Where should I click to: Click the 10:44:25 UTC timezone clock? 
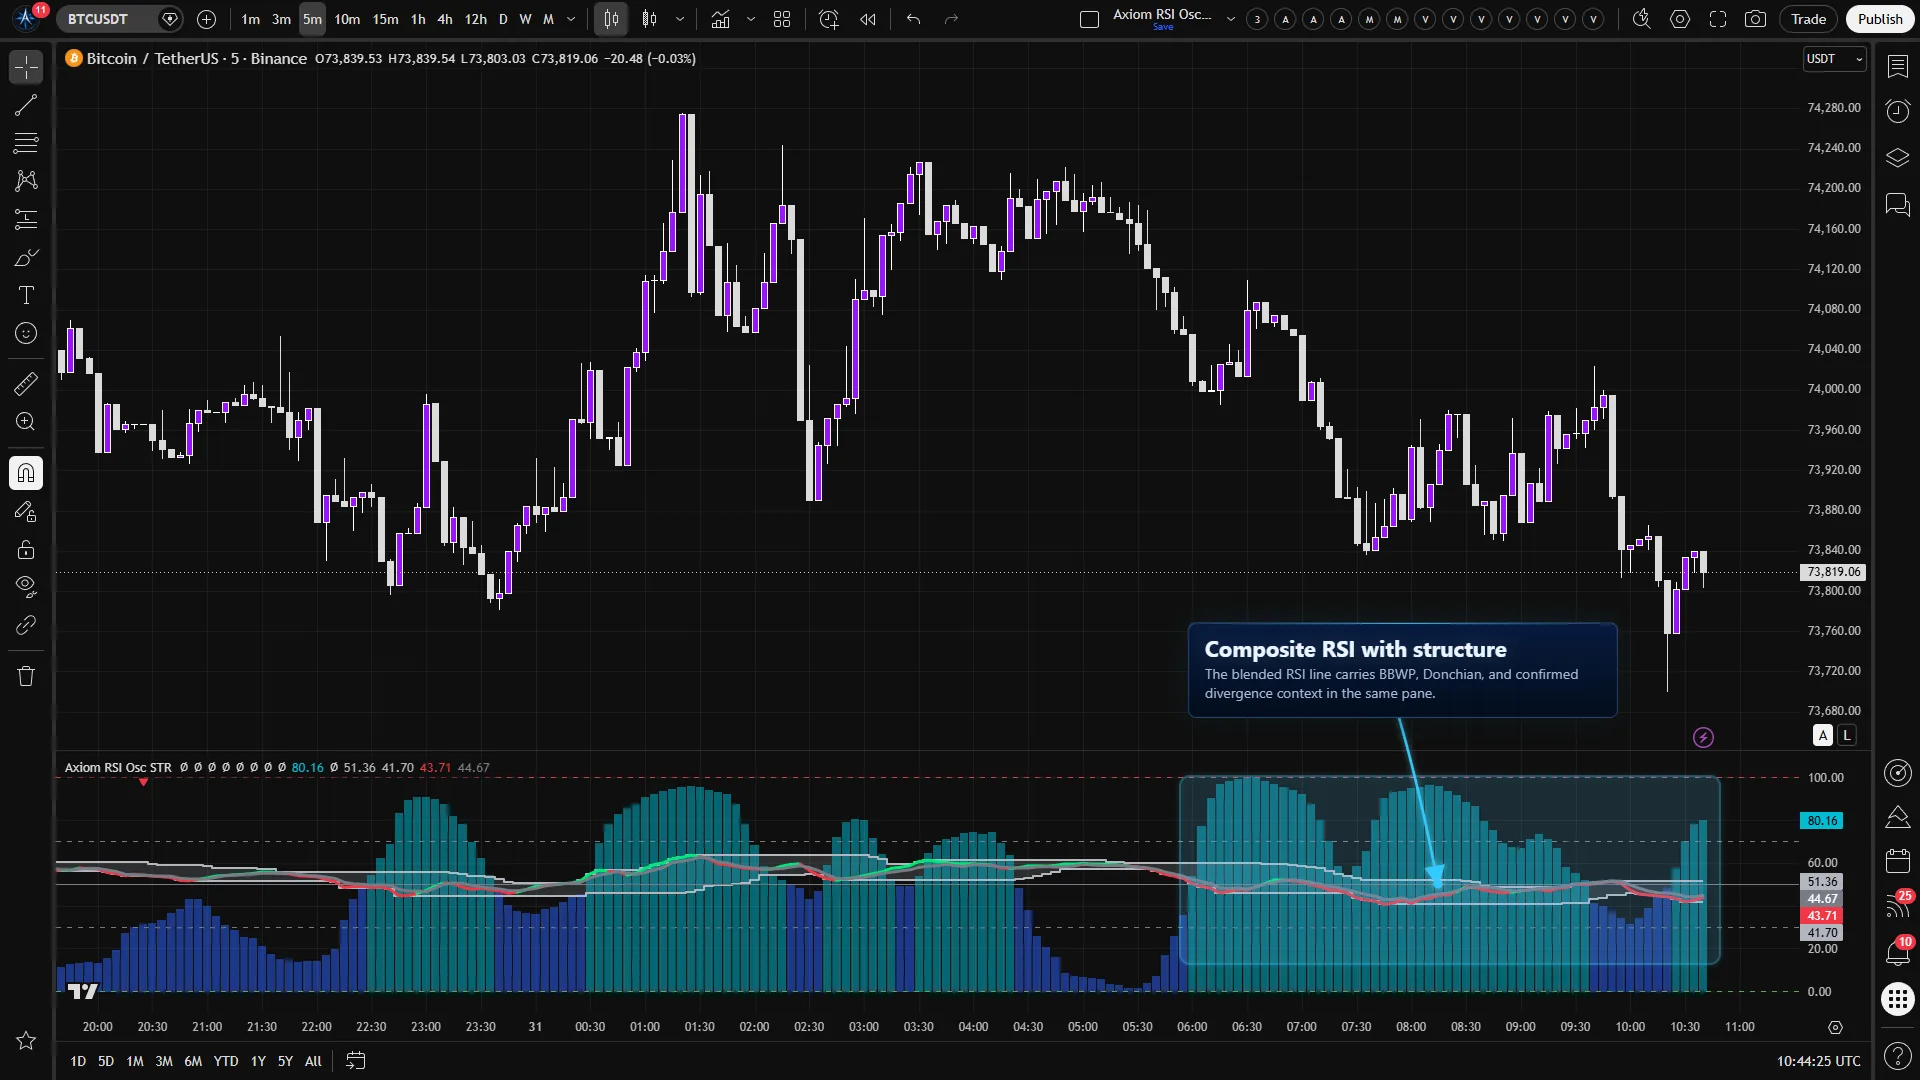[x=1818, y=1061]
